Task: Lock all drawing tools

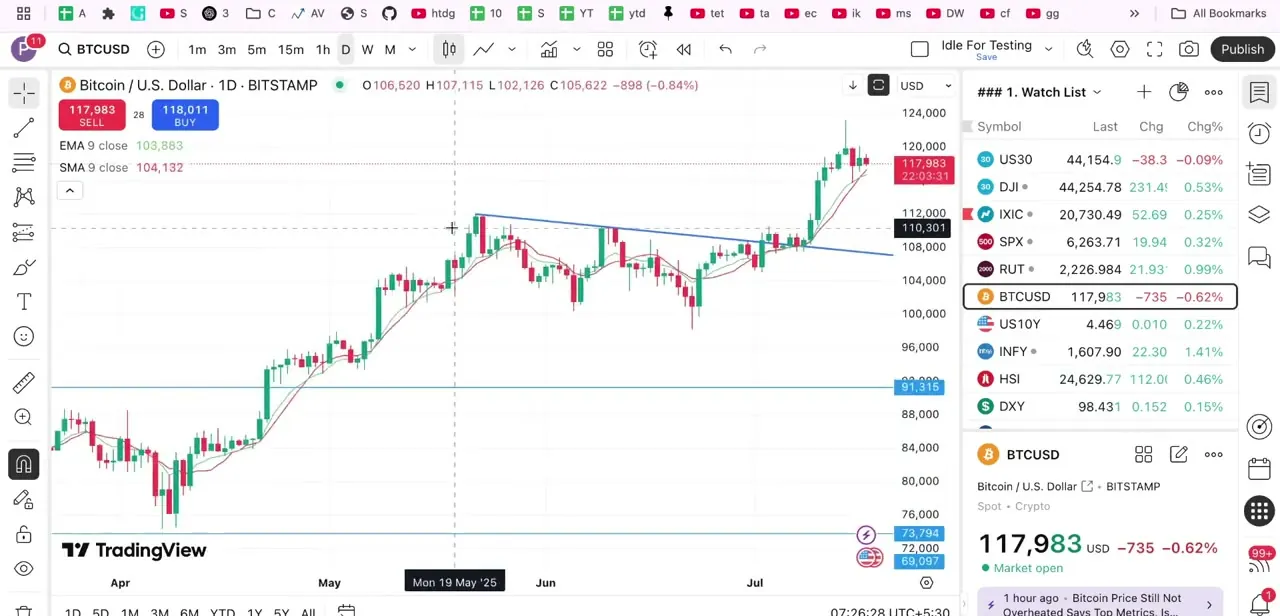Action: 24,534
